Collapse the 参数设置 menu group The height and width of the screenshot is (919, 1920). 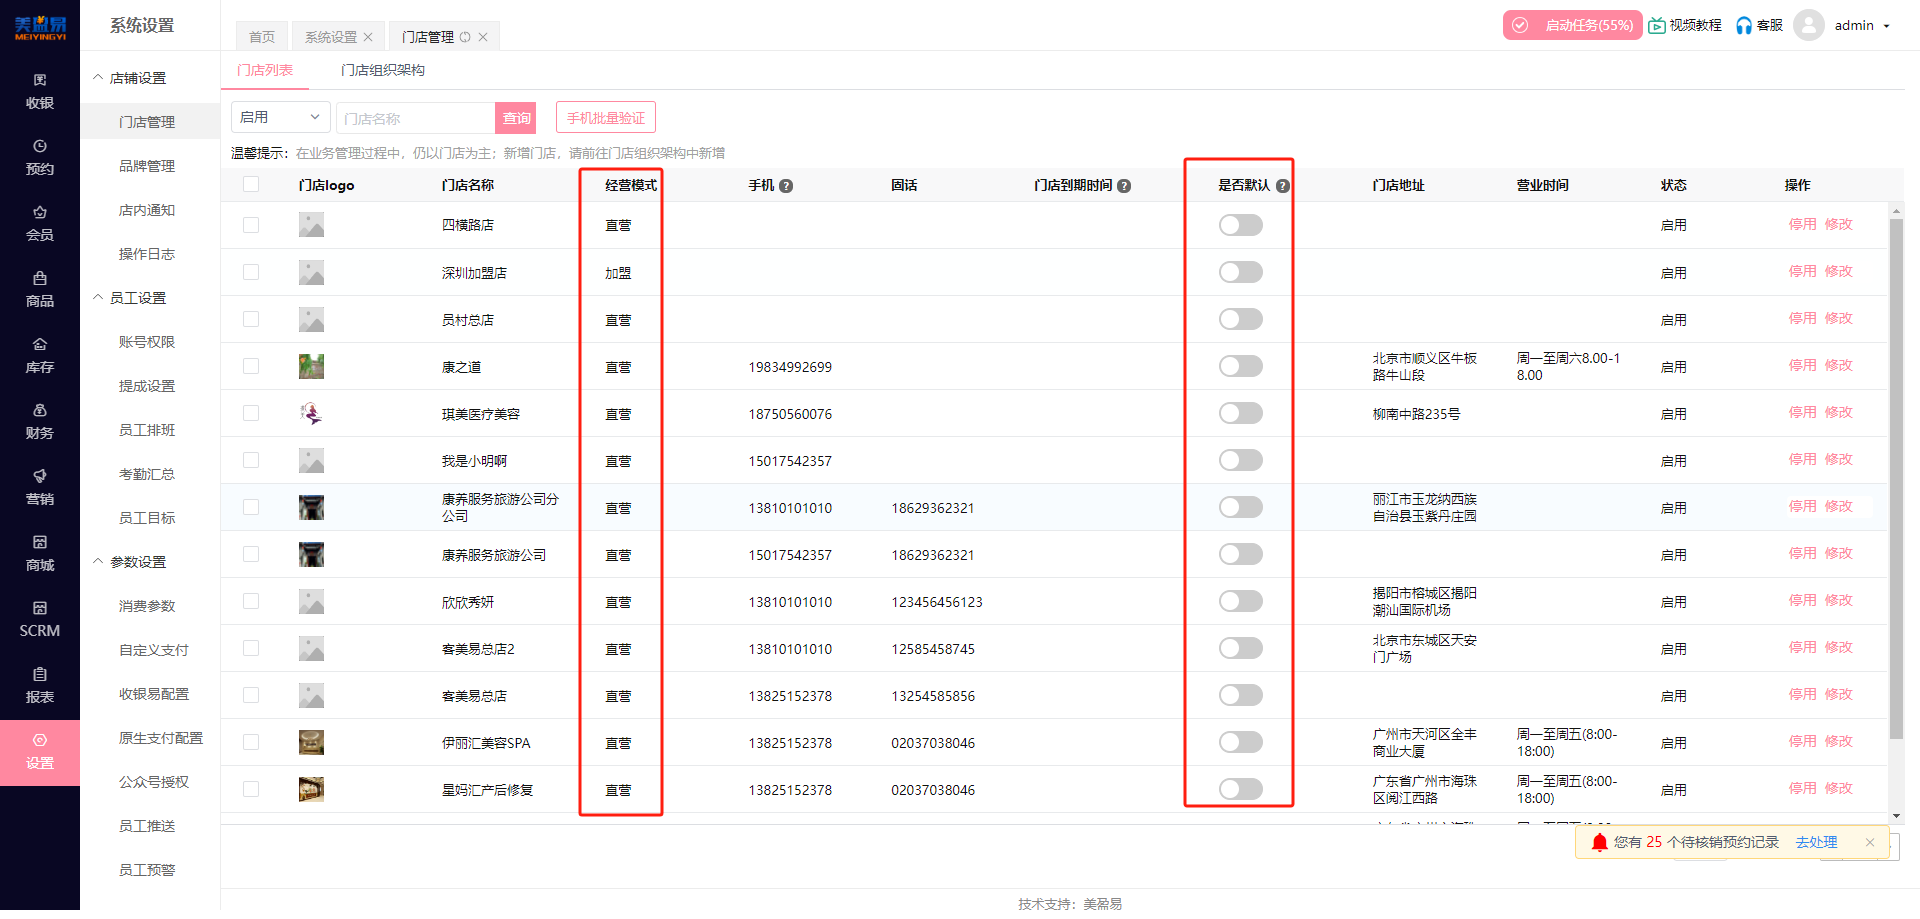pos(98,561)
